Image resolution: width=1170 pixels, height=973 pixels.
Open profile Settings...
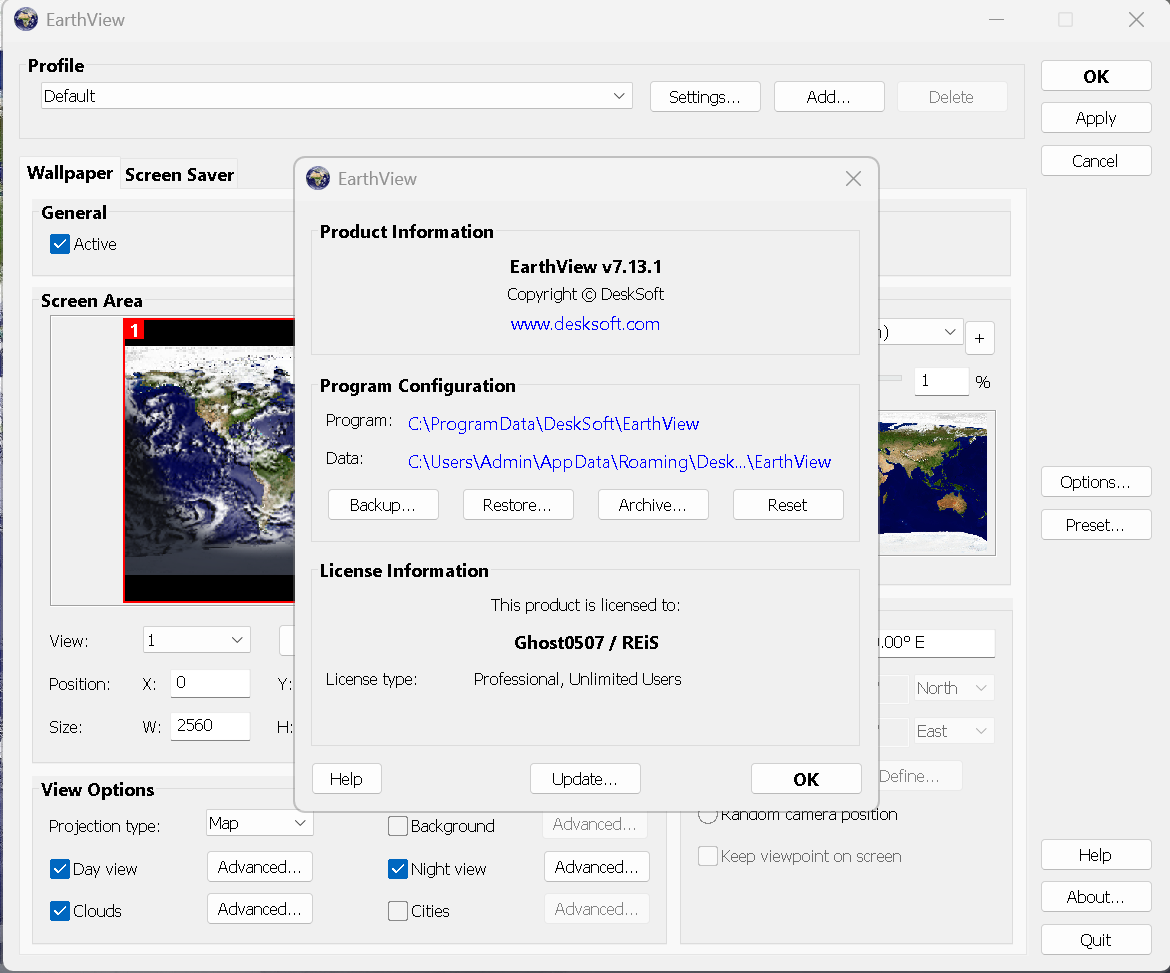(705, 97)
